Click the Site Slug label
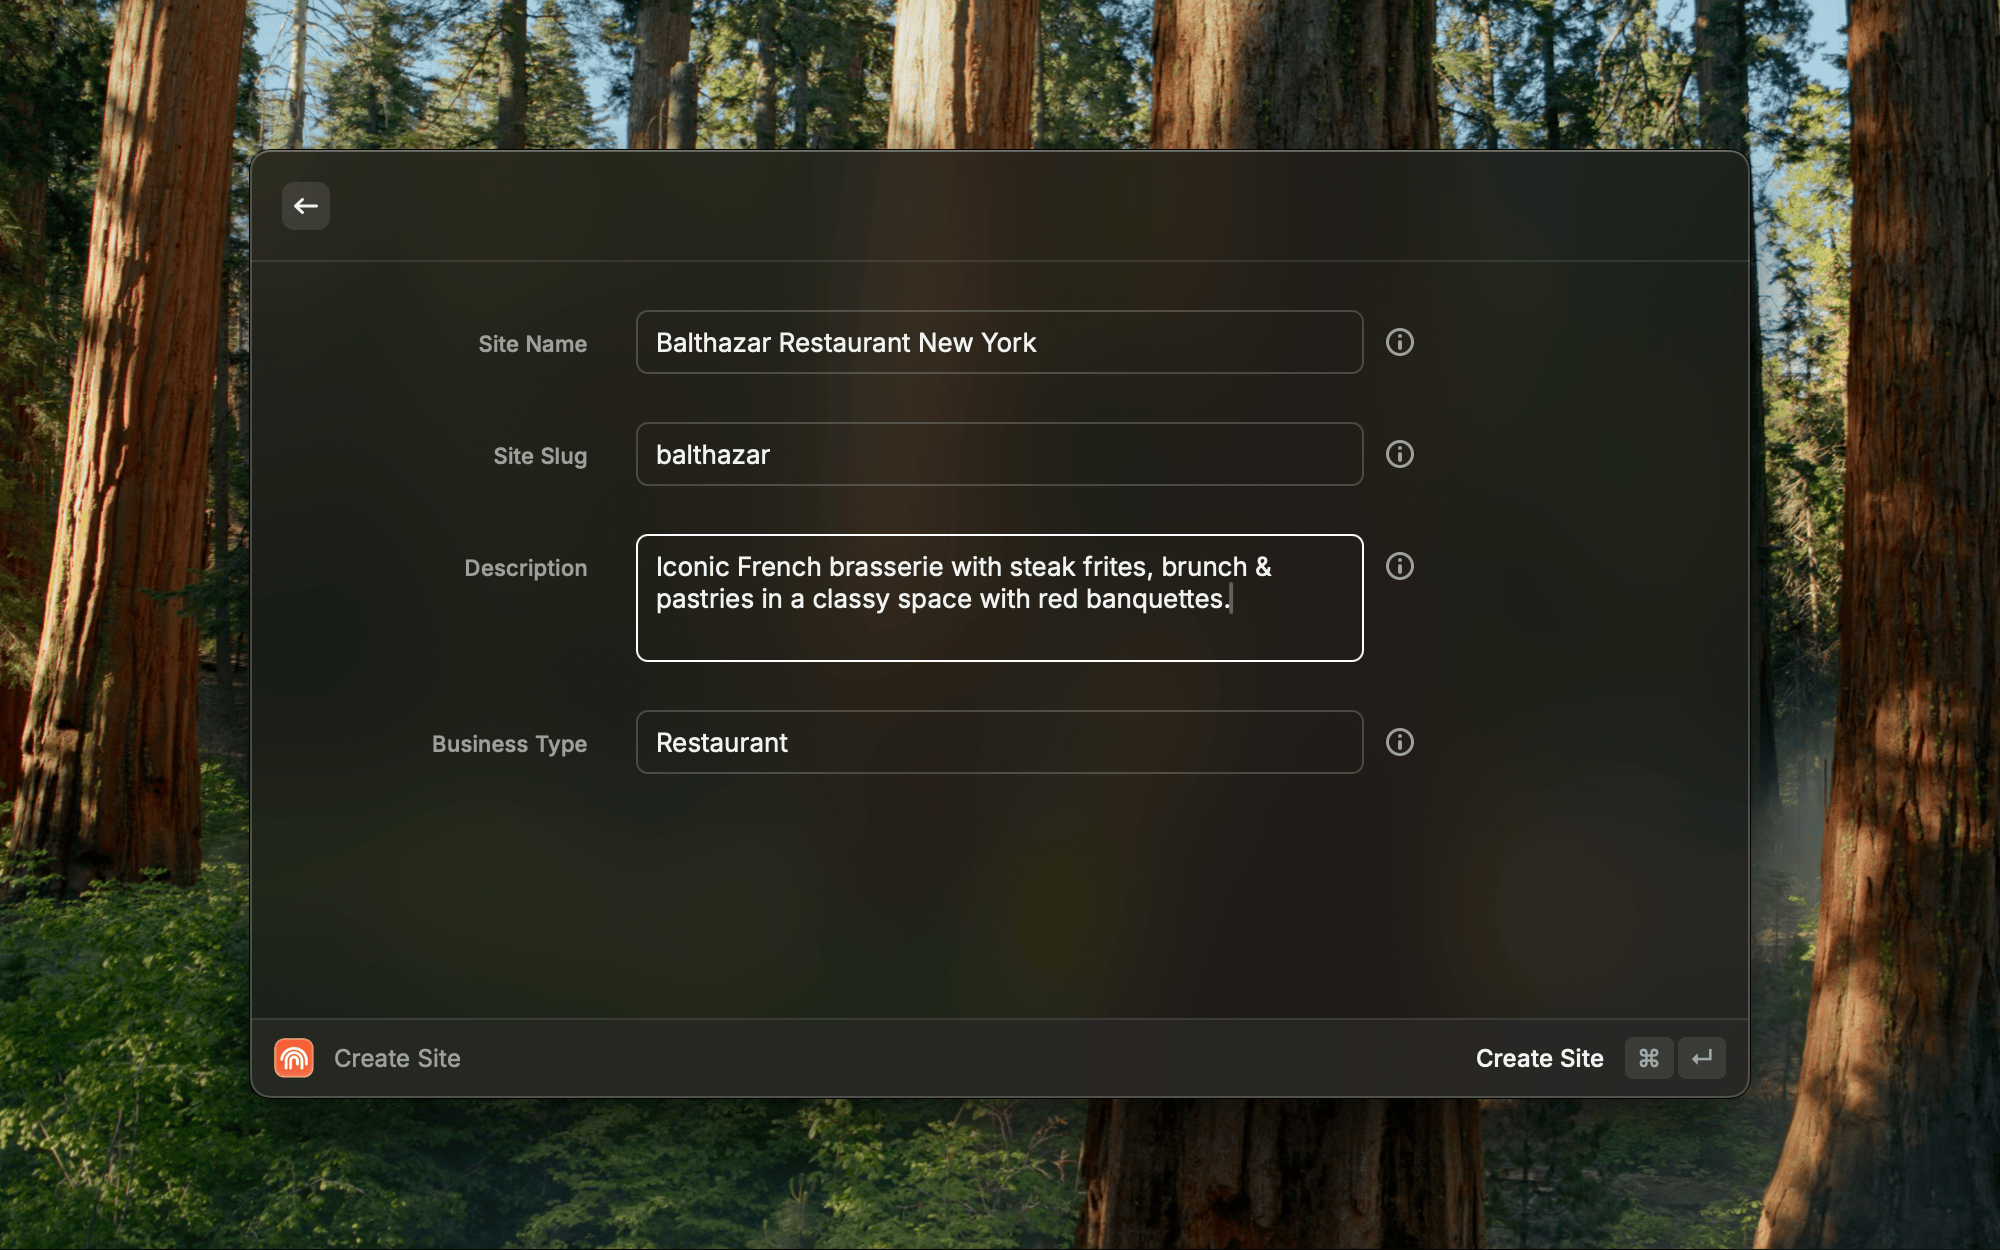This screenshot has width=2000, height=1250. click(x=540, y=456)
